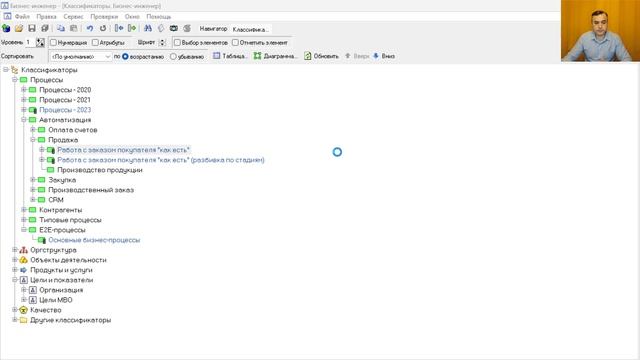Image resolution: width=640 pixels, height=360 pixels.
Task: Expand the Закупка node
Action: coord(33,180)
